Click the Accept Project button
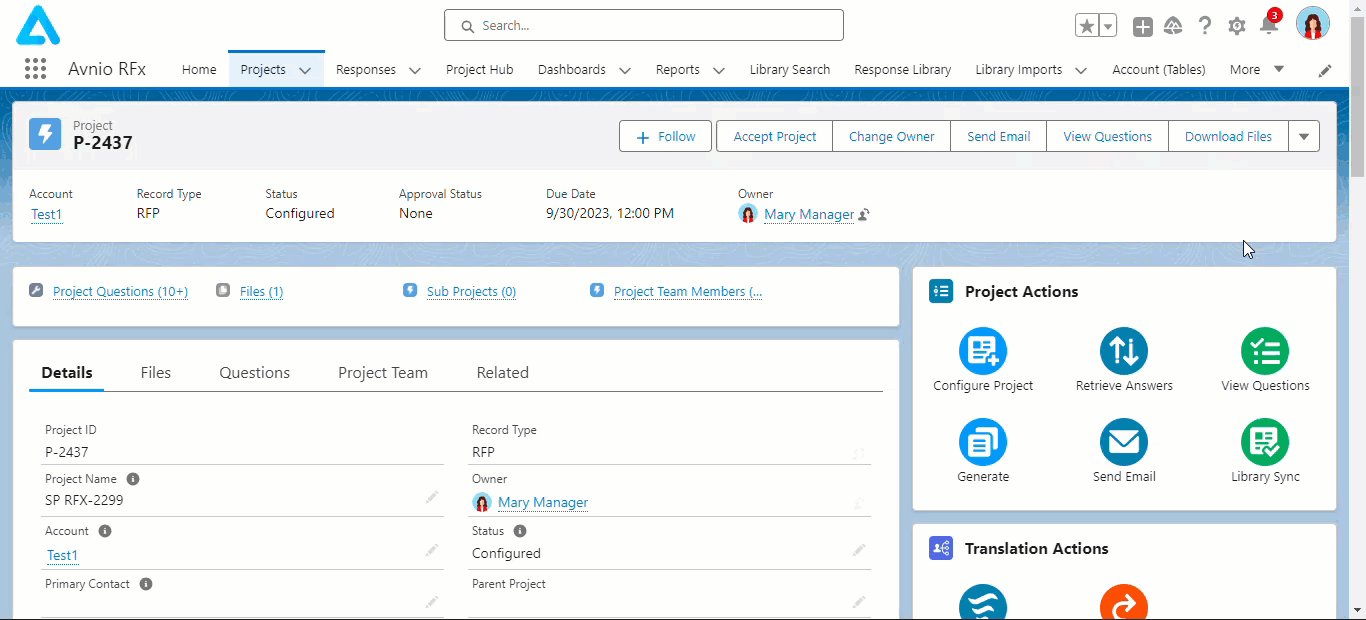The height and width of the screenshot is (620, 1366). click(x=774, y=137)
